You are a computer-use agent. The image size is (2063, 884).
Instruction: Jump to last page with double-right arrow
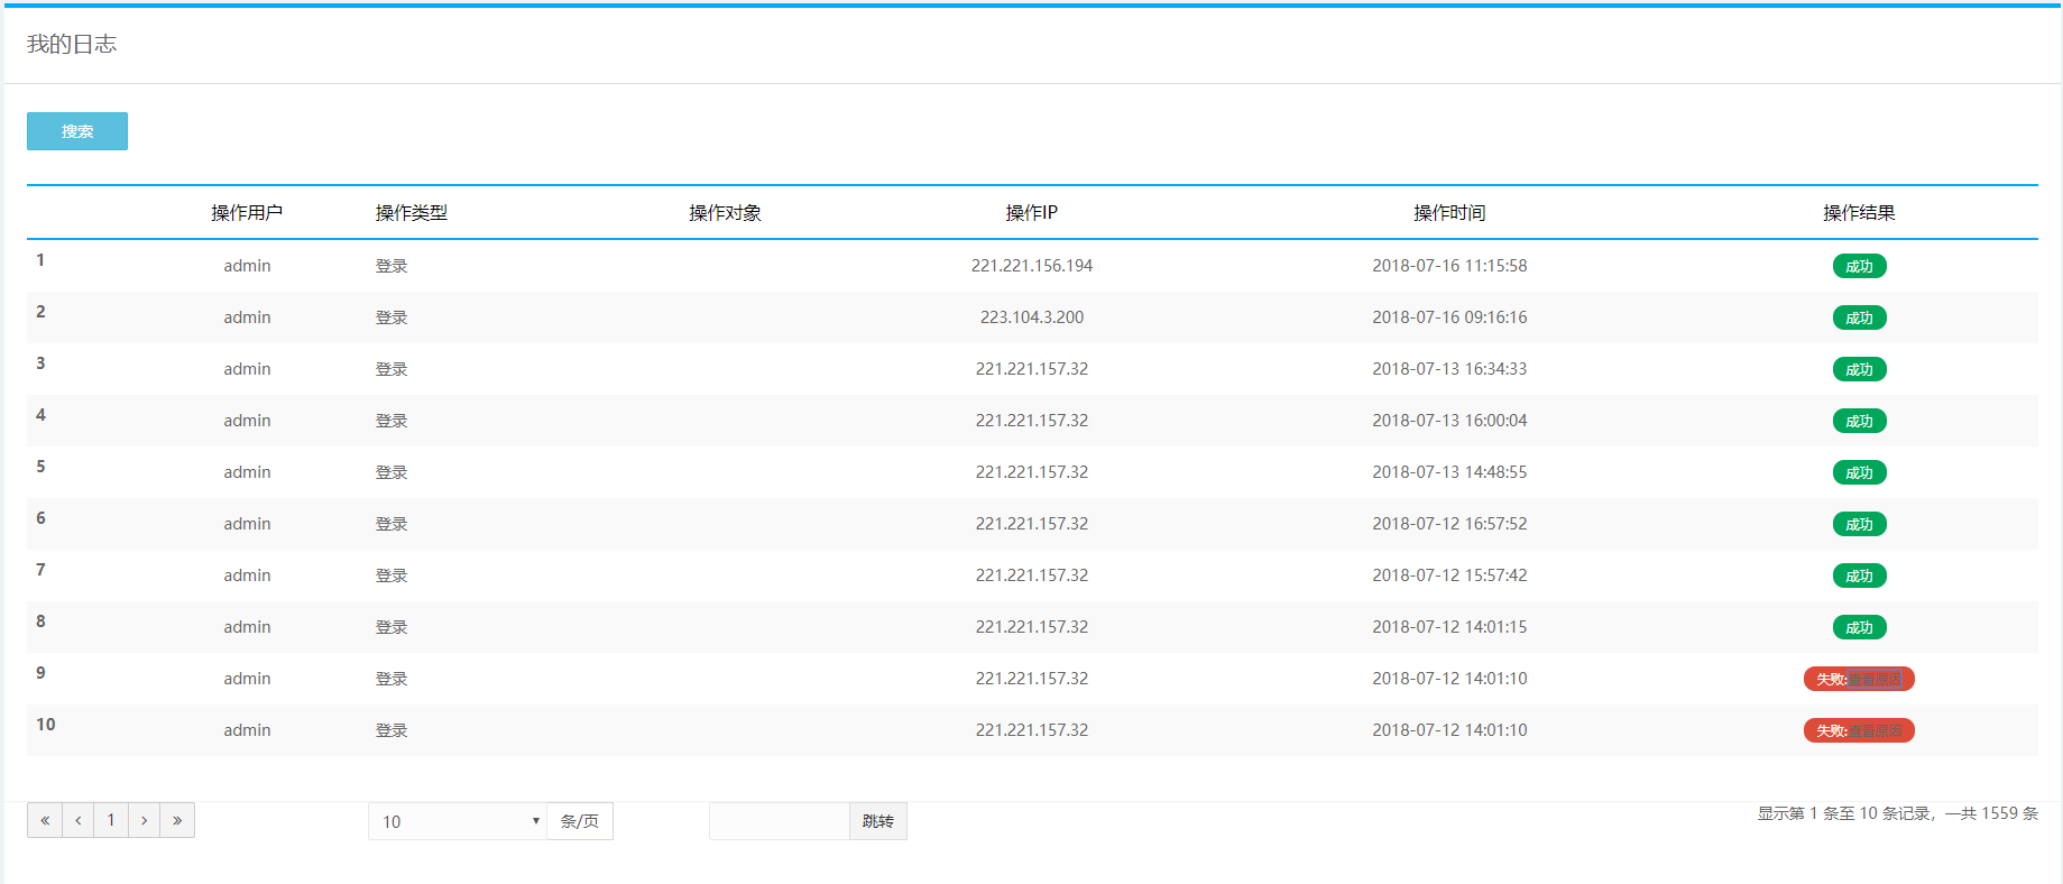pyautogui.click(x=177, y=821)
